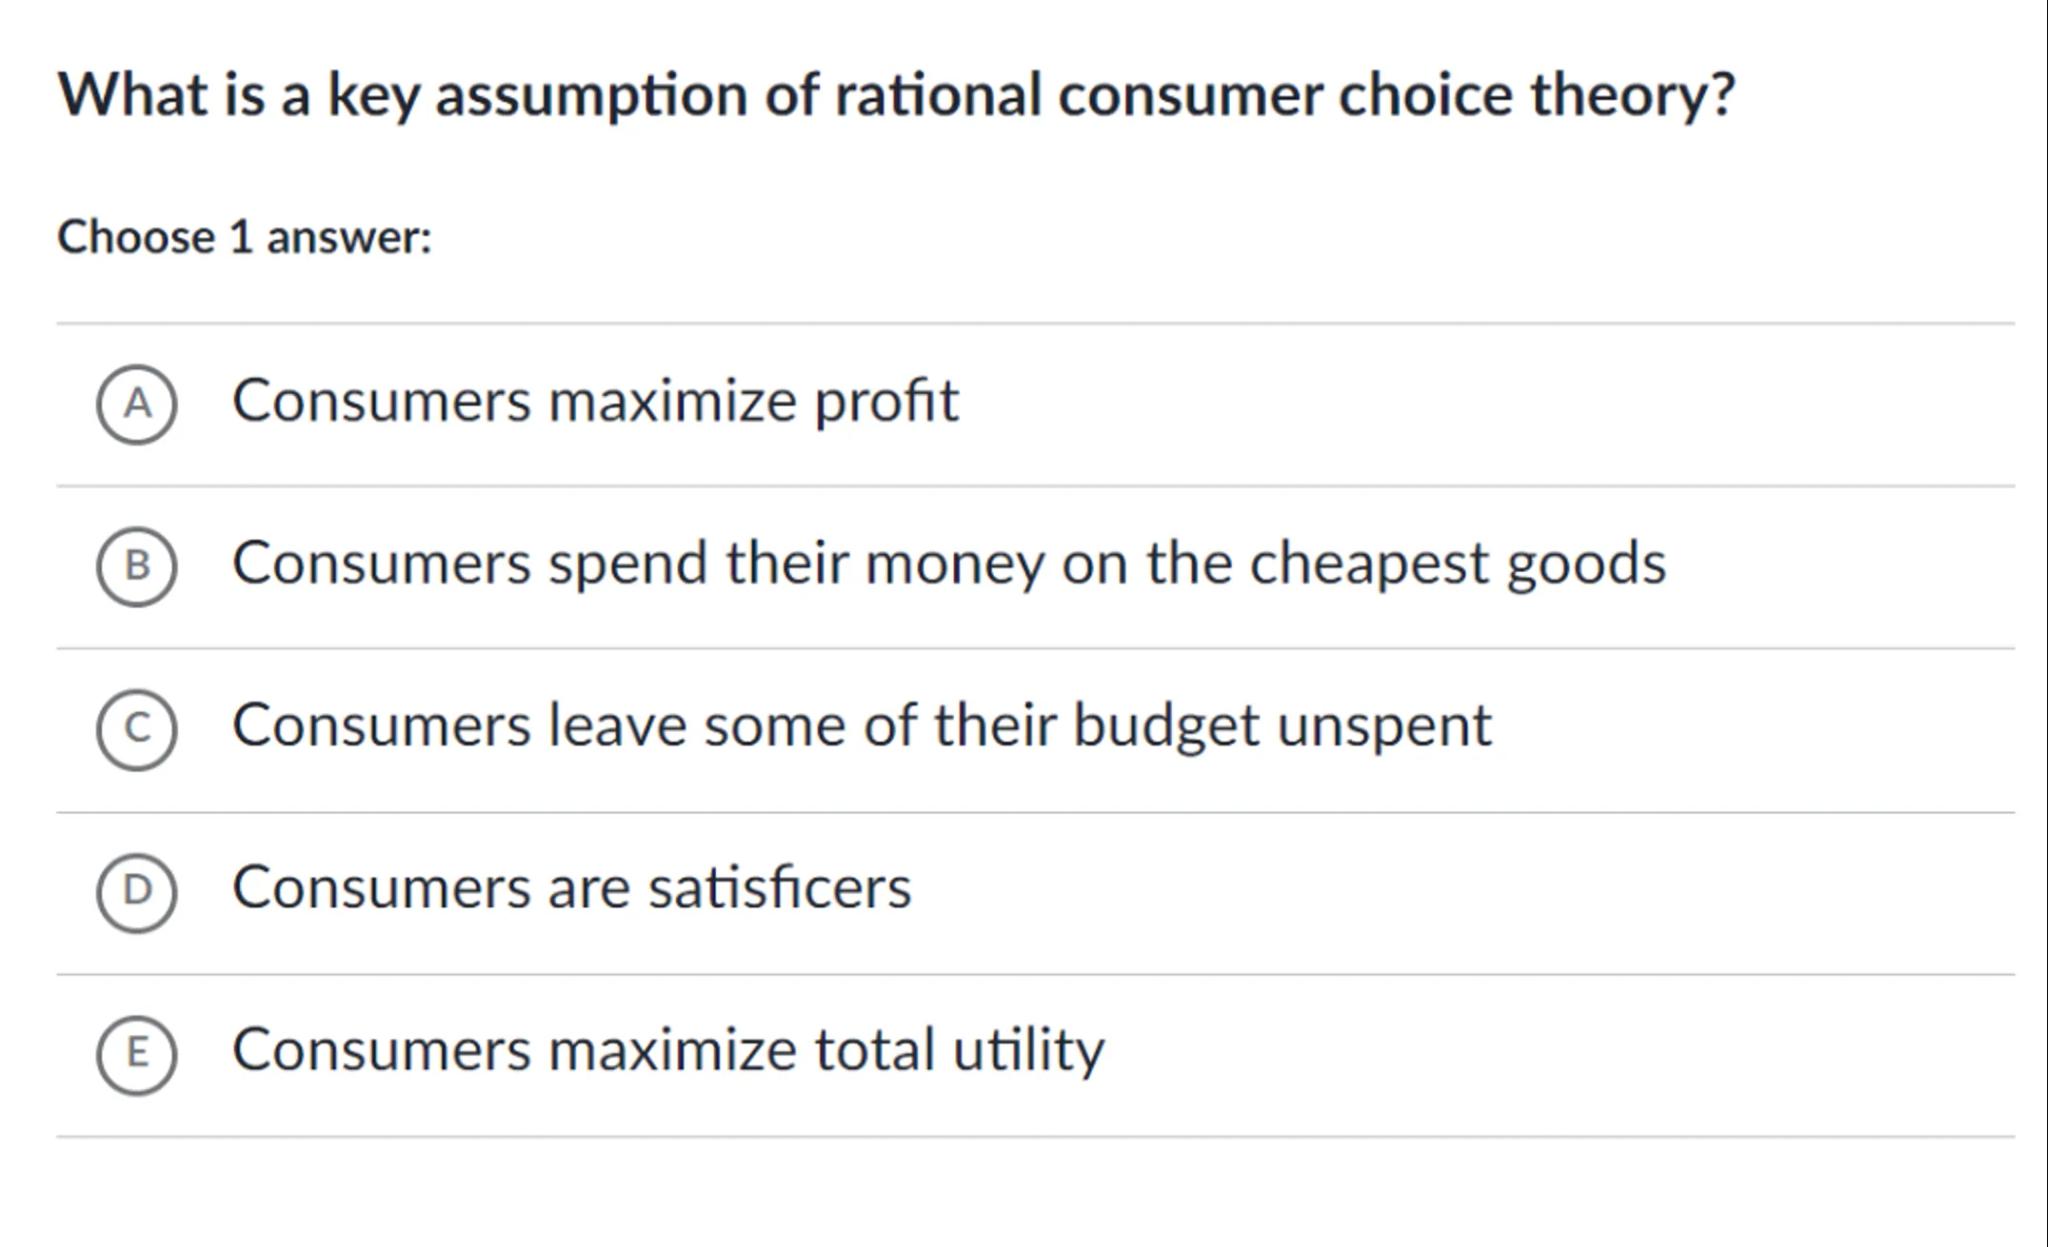Click "Consumers leave some of their budget unspent"
2048x1247 pixels.
point(861,725)
